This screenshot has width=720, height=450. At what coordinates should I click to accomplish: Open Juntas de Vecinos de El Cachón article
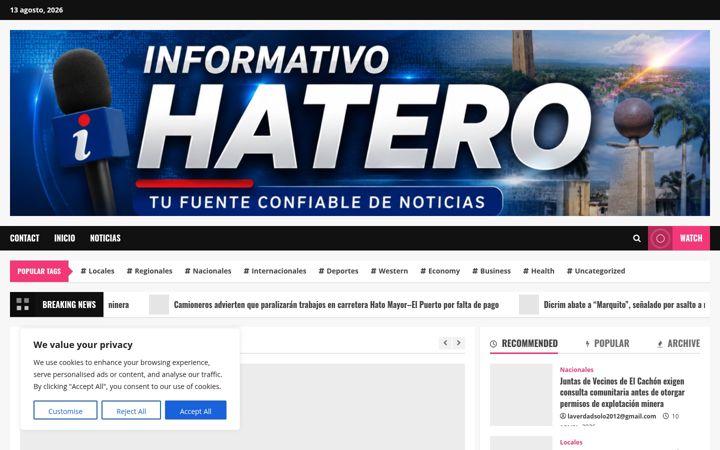point(622,392)
